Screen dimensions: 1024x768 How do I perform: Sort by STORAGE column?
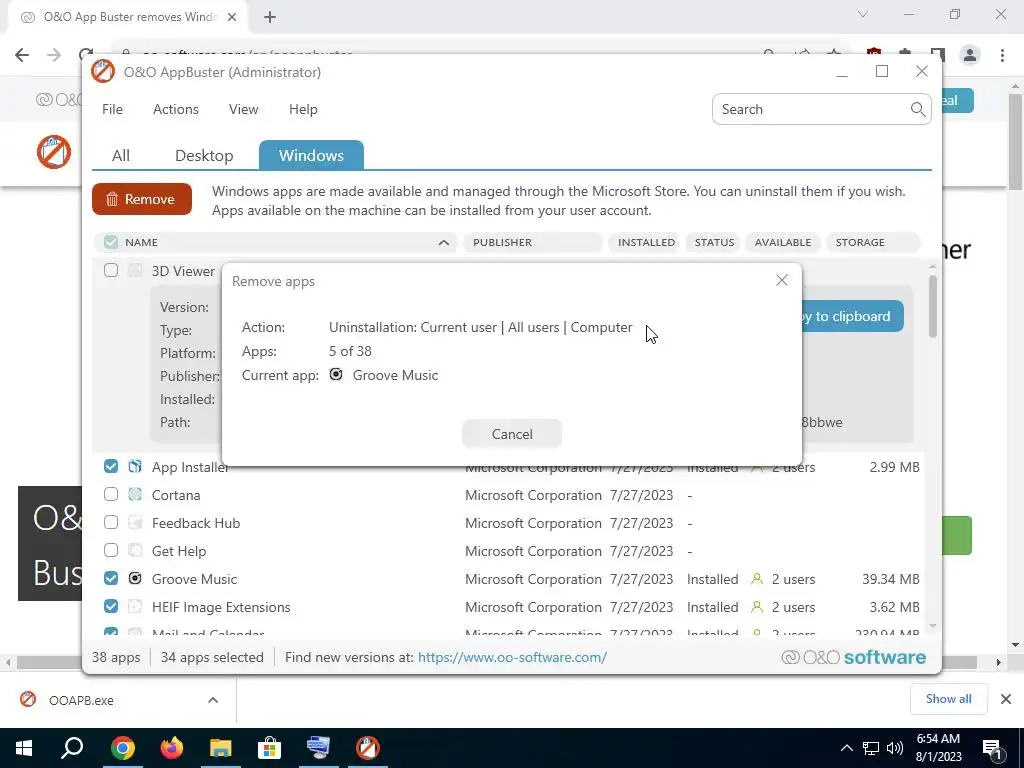click(873, 242)
